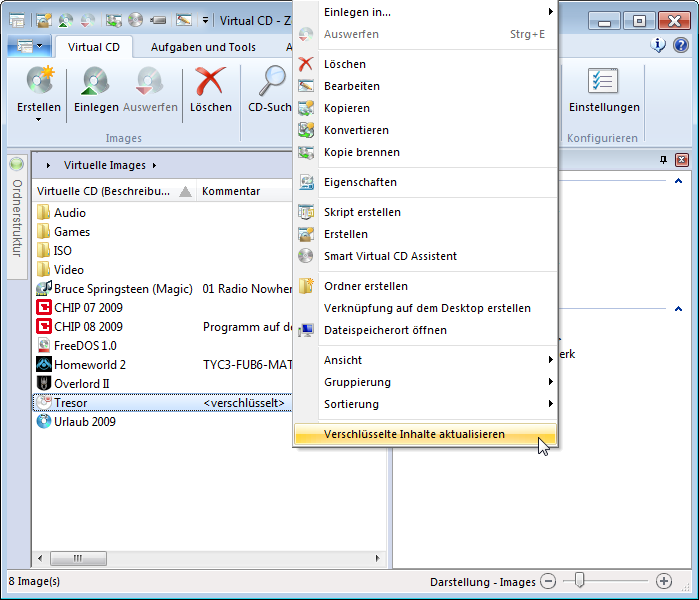
Task: Close the right side panel with red X
Action: tap(682, 160)
